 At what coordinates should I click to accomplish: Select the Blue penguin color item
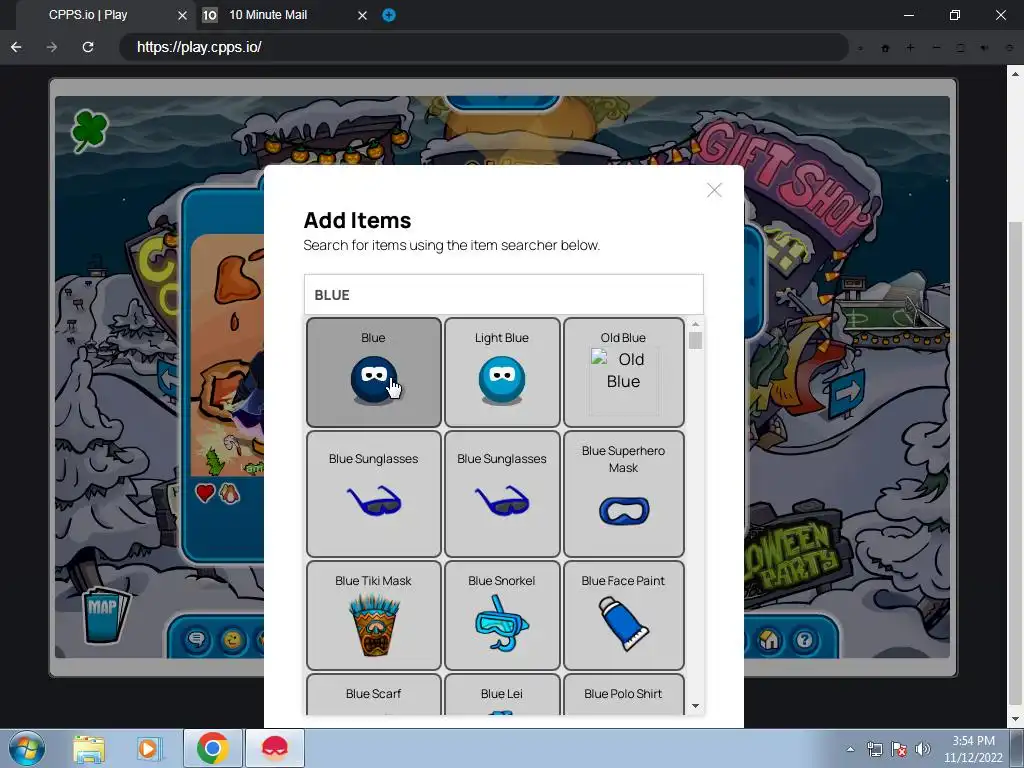click(374, 372)
